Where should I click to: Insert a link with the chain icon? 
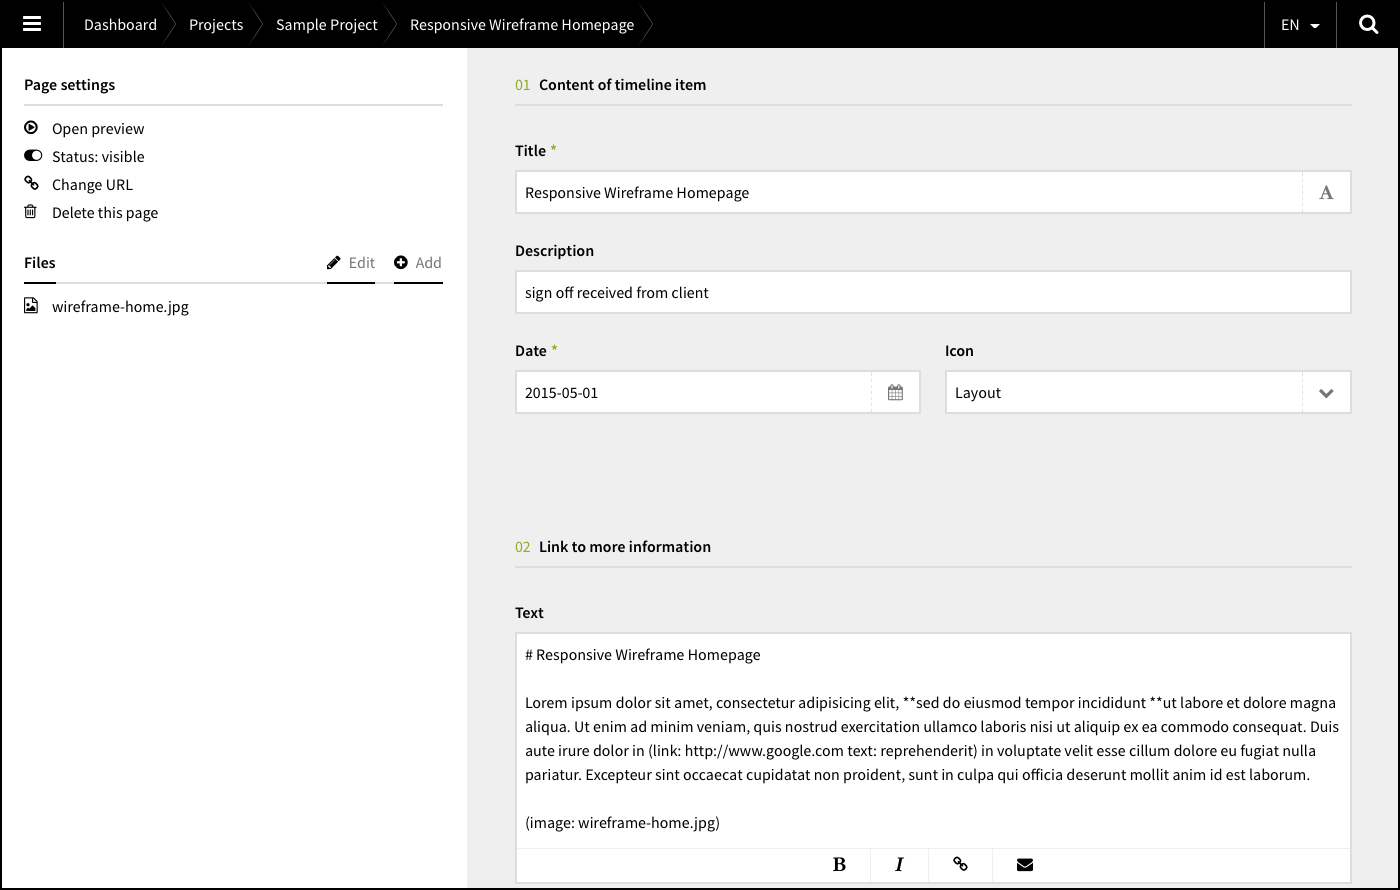pos(960,865)
